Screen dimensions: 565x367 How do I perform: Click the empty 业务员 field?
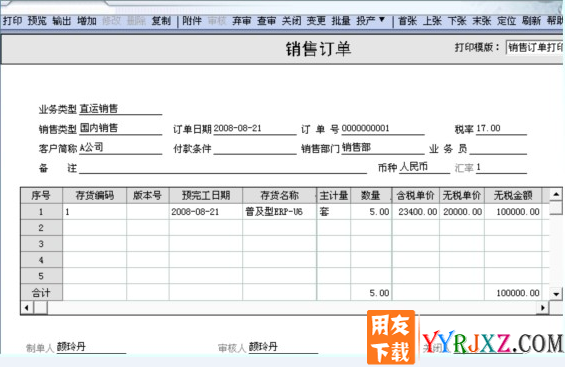tap(498, 148)
